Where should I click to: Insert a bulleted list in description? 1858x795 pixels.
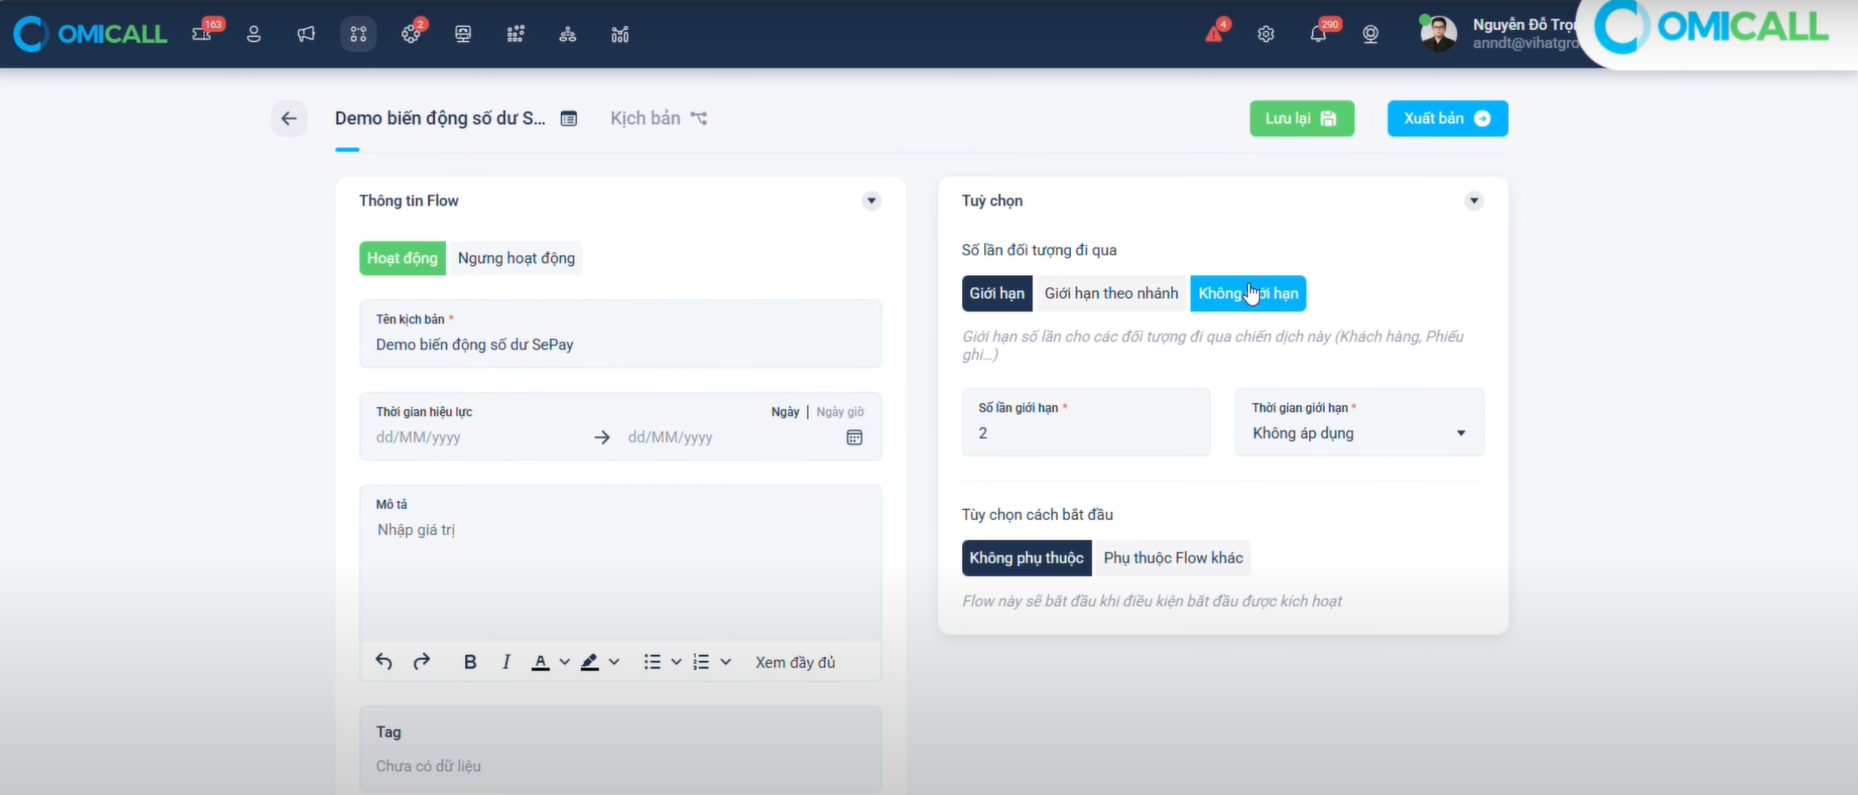tap(652, 662)
